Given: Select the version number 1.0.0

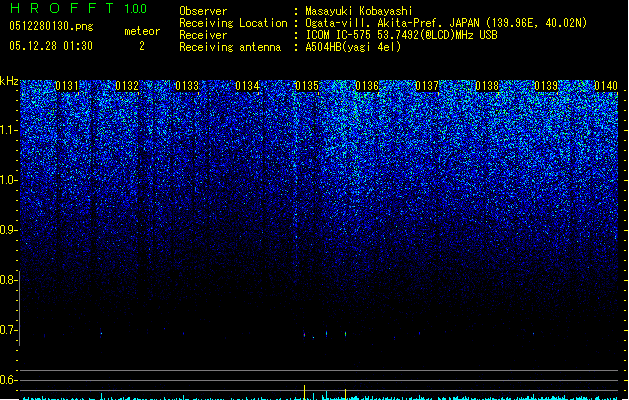Looking at the screenshot, I should point(136,9).
